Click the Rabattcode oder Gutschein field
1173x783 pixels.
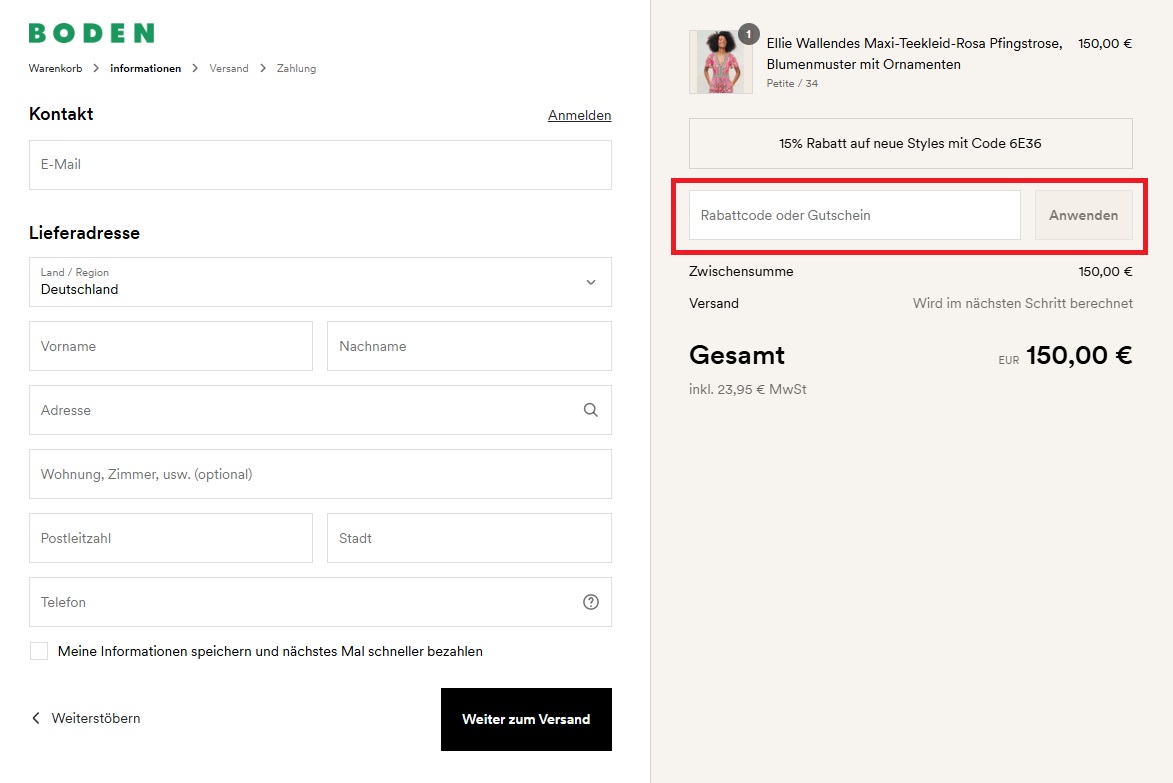[854, 215]
